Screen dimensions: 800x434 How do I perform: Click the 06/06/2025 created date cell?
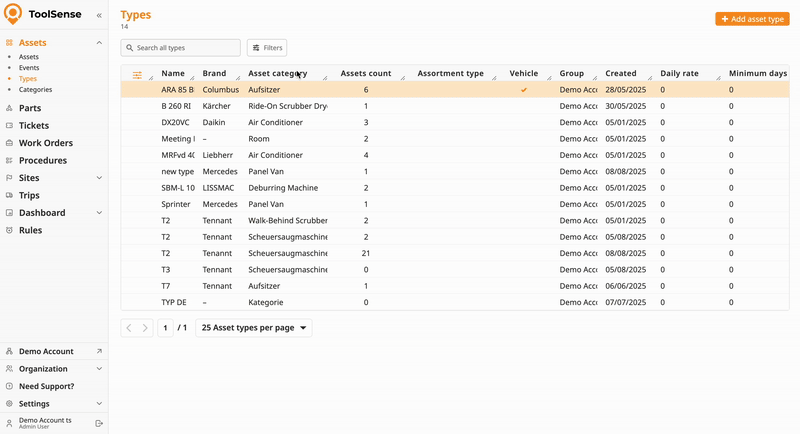(x=626, y=286)
